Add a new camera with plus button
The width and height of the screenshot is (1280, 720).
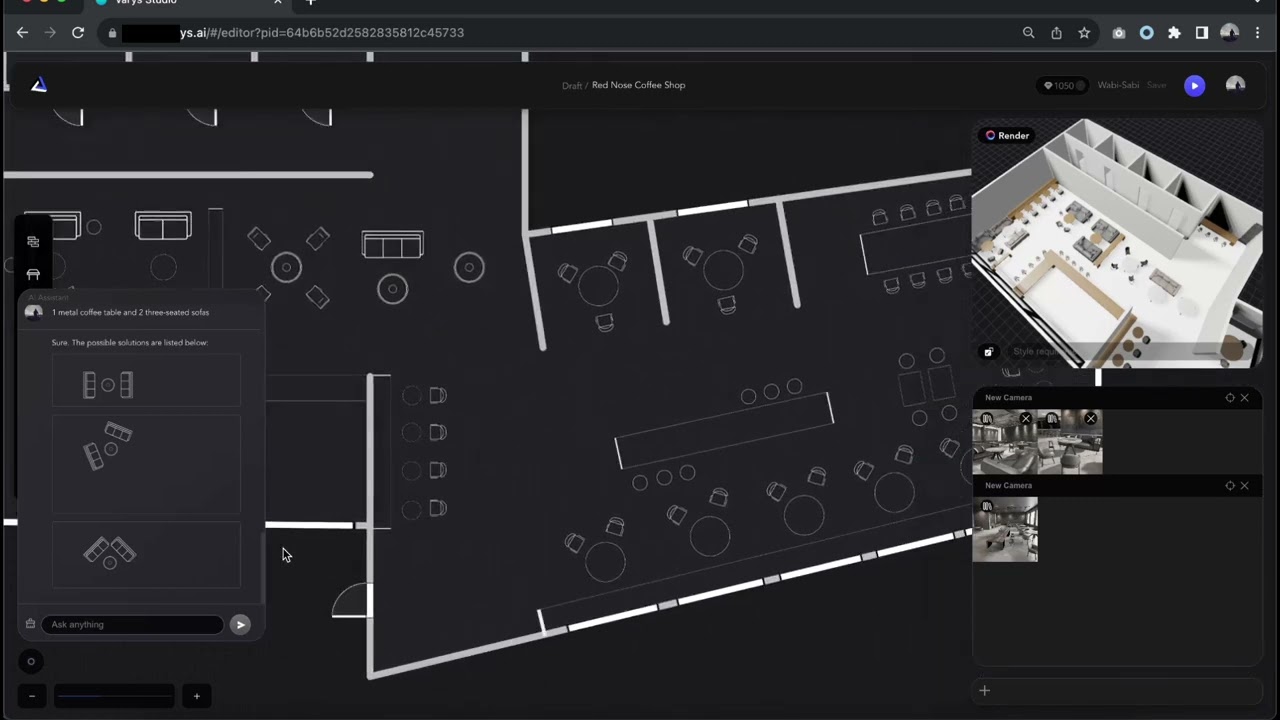point(984,691)
